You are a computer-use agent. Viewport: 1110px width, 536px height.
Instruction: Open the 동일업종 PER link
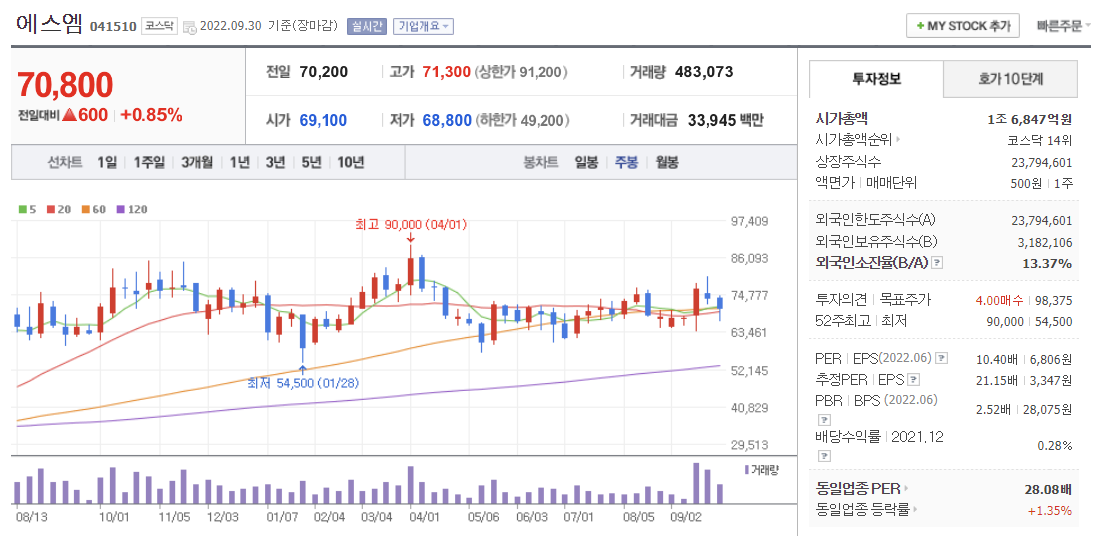coord(858,489)
